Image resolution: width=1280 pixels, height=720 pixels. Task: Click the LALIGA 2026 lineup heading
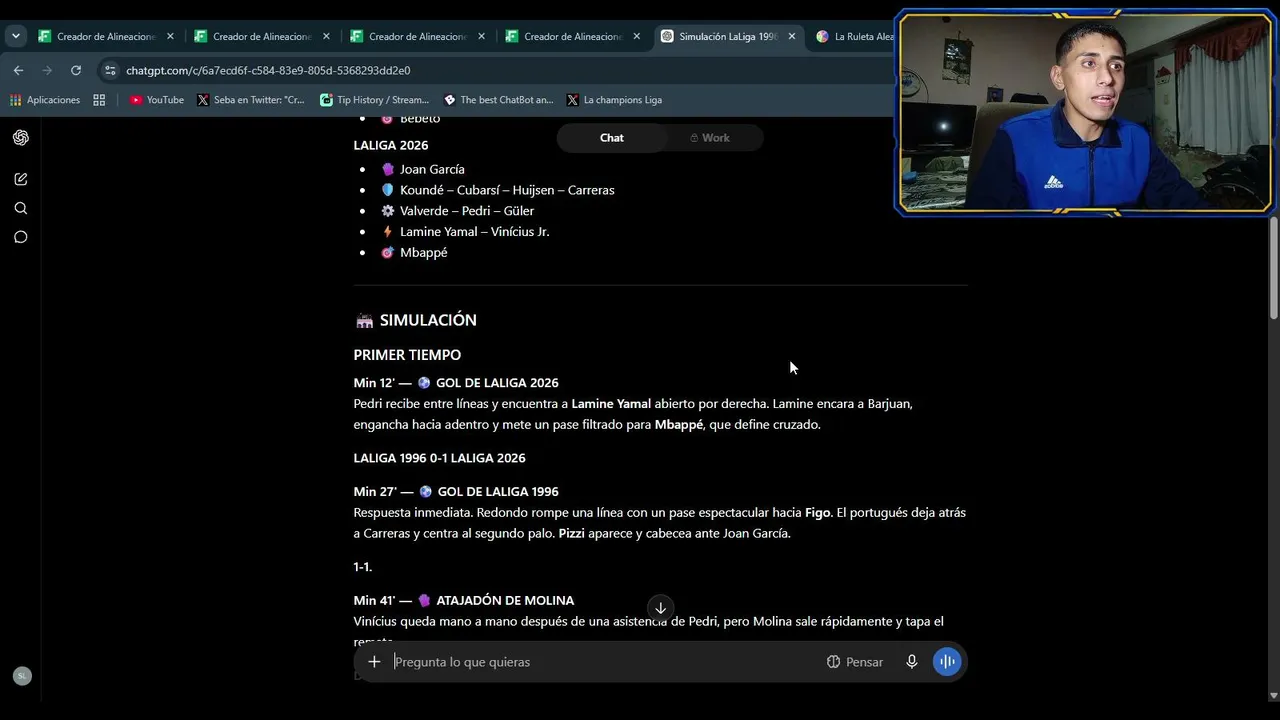point(391,145)
